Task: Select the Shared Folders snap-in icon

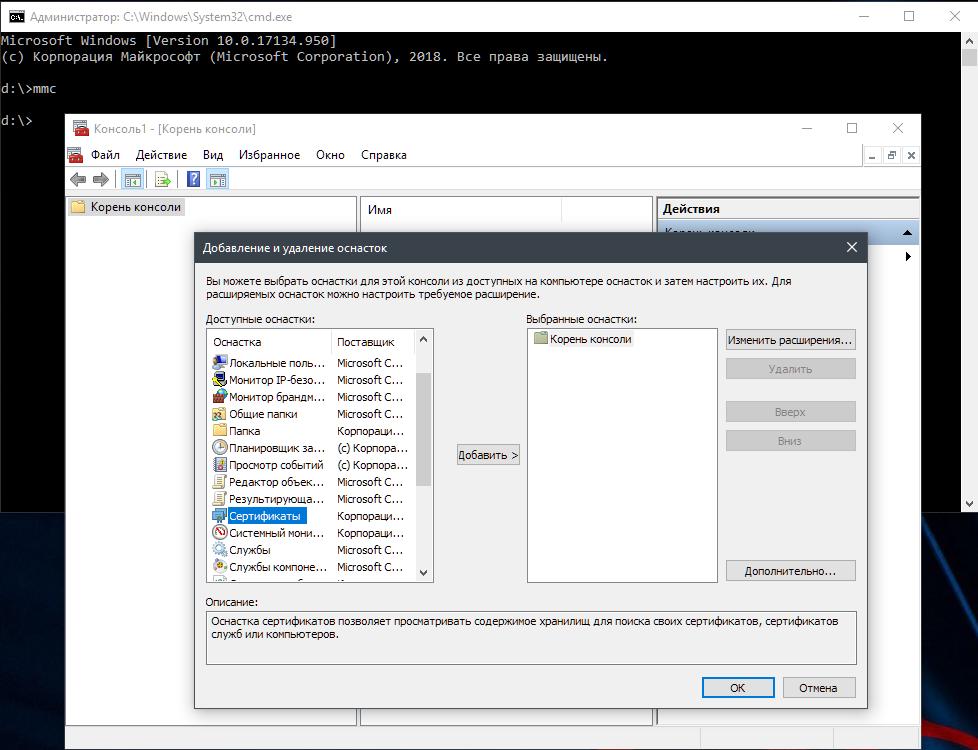Action: pos(219,414)
